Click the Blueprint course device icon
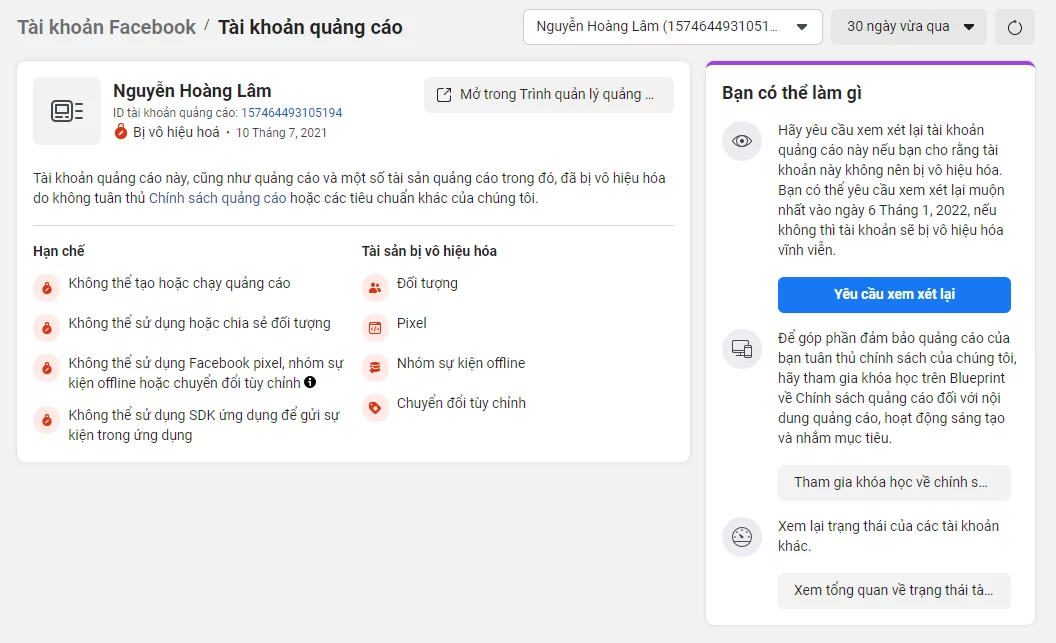This screenshot has width=1056, height=643. pyautogui.click(x=741, y=349)
